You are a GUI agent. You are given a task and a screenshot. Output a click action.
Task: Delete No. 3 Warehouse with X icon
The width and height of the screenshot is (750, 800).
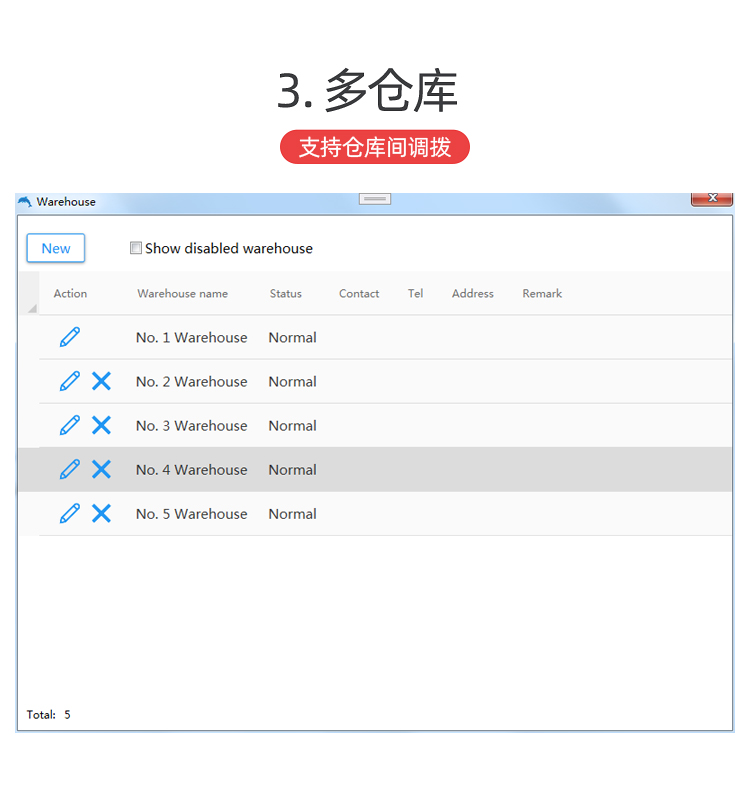[x=101, y=425]
